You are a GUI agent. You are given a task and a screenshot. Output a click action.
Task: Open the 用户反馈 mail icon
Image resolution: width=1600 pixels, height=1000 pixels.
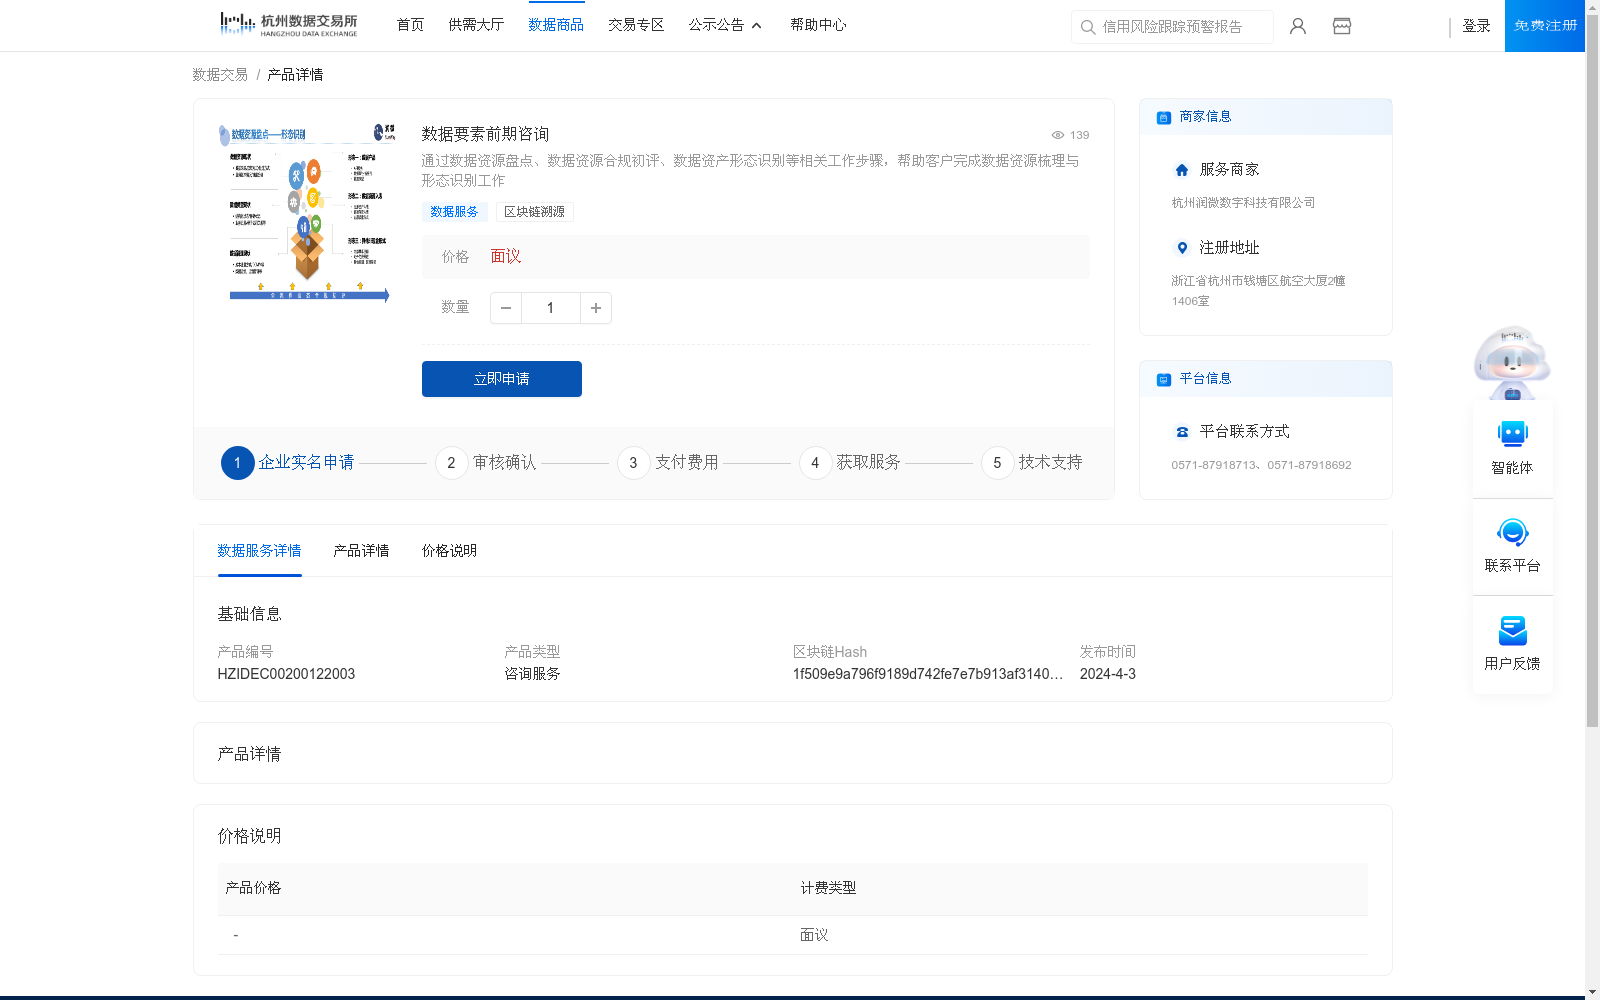click(1512, 630)
